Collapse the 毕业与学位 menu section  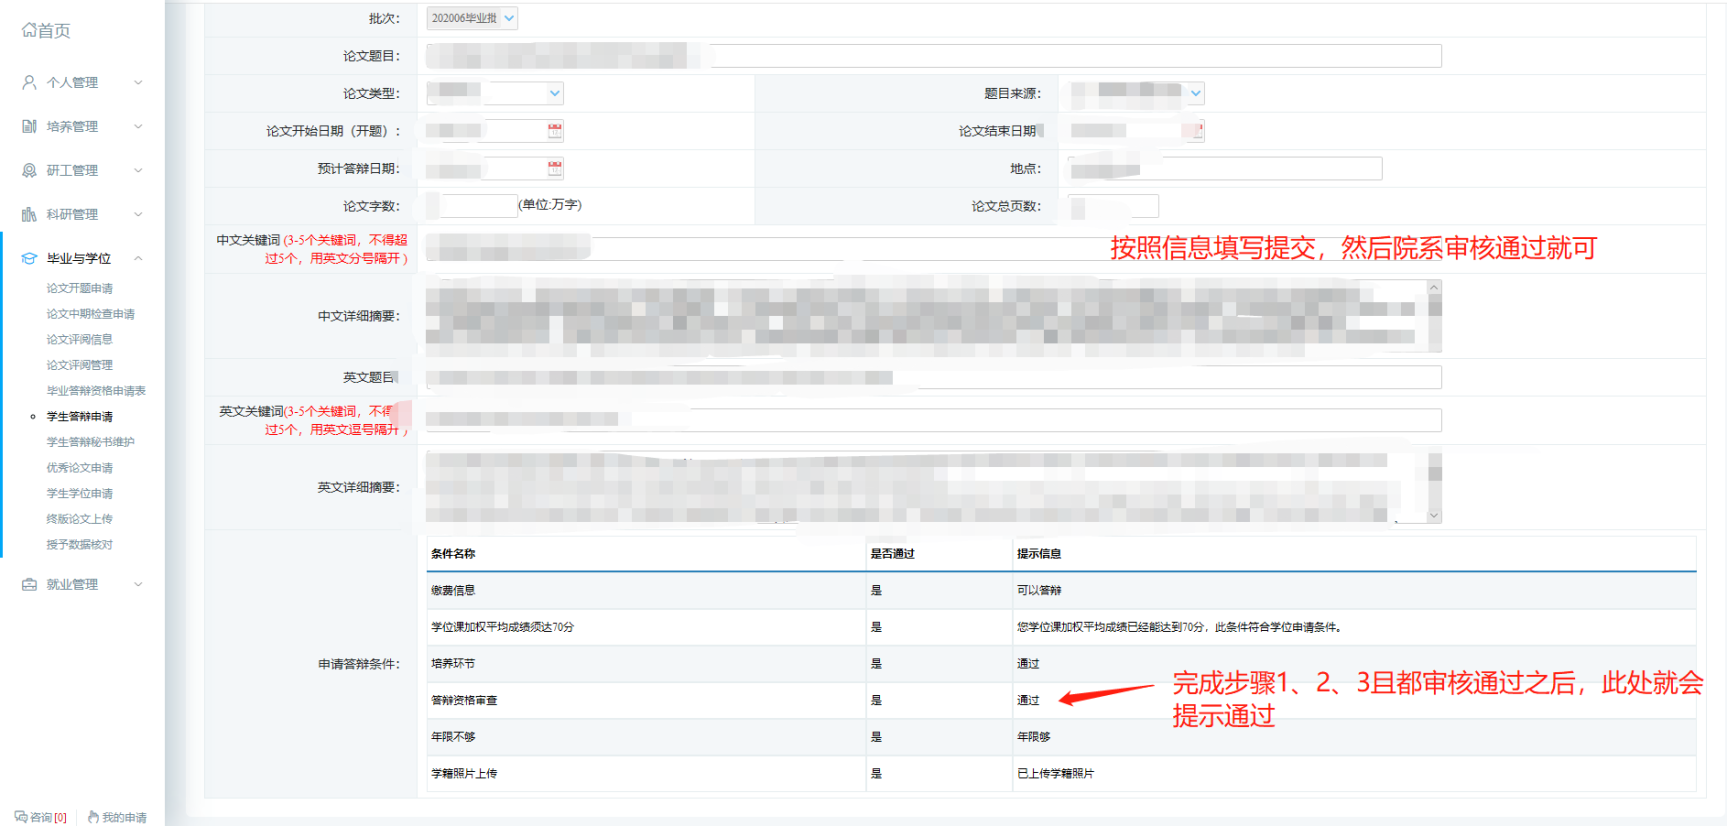click(138, 259)
